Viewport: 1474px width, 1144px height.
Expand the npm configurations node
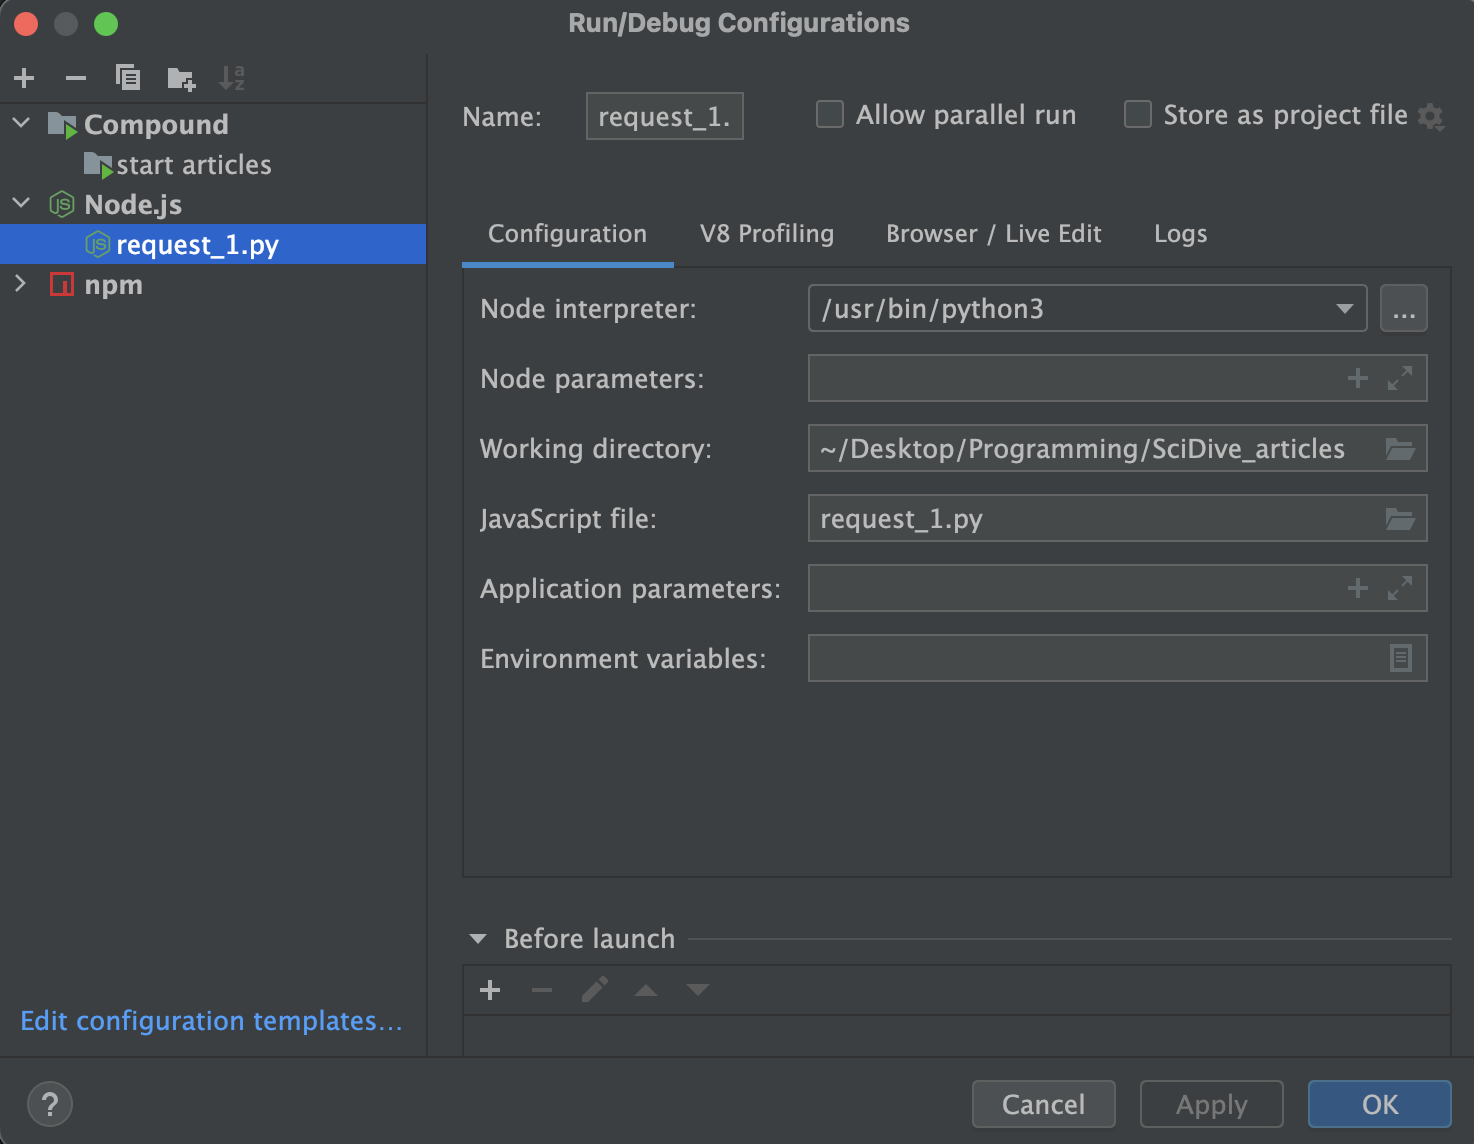21,284
